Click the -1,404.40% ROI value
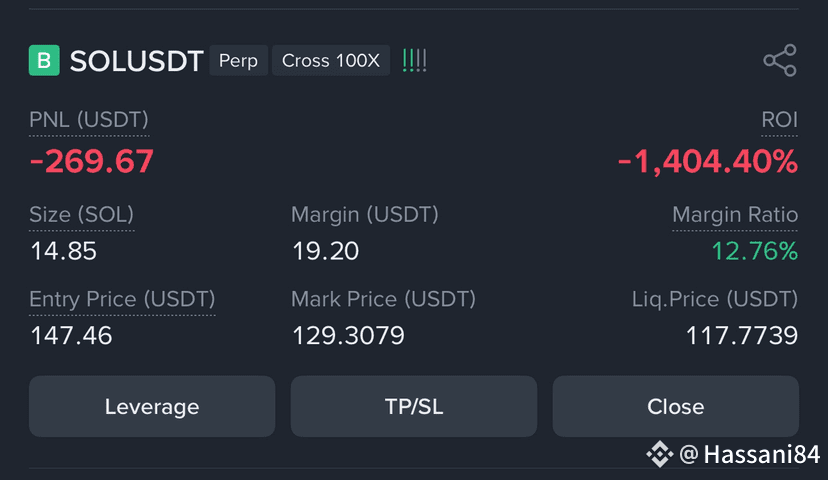This screenshot has width=828, height=480. [x=708, y=162]
